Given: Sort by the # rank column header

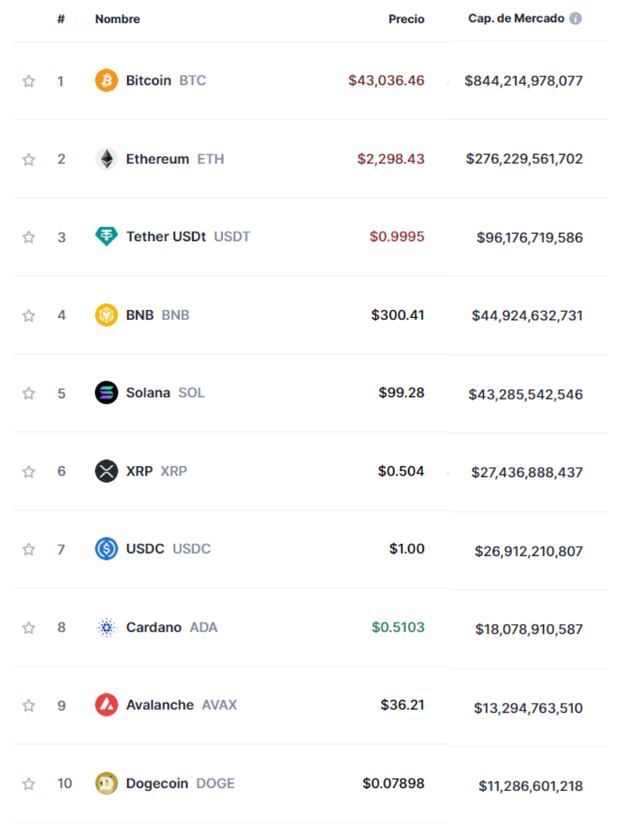Looking at the screenshot, I should pos(61,19).
